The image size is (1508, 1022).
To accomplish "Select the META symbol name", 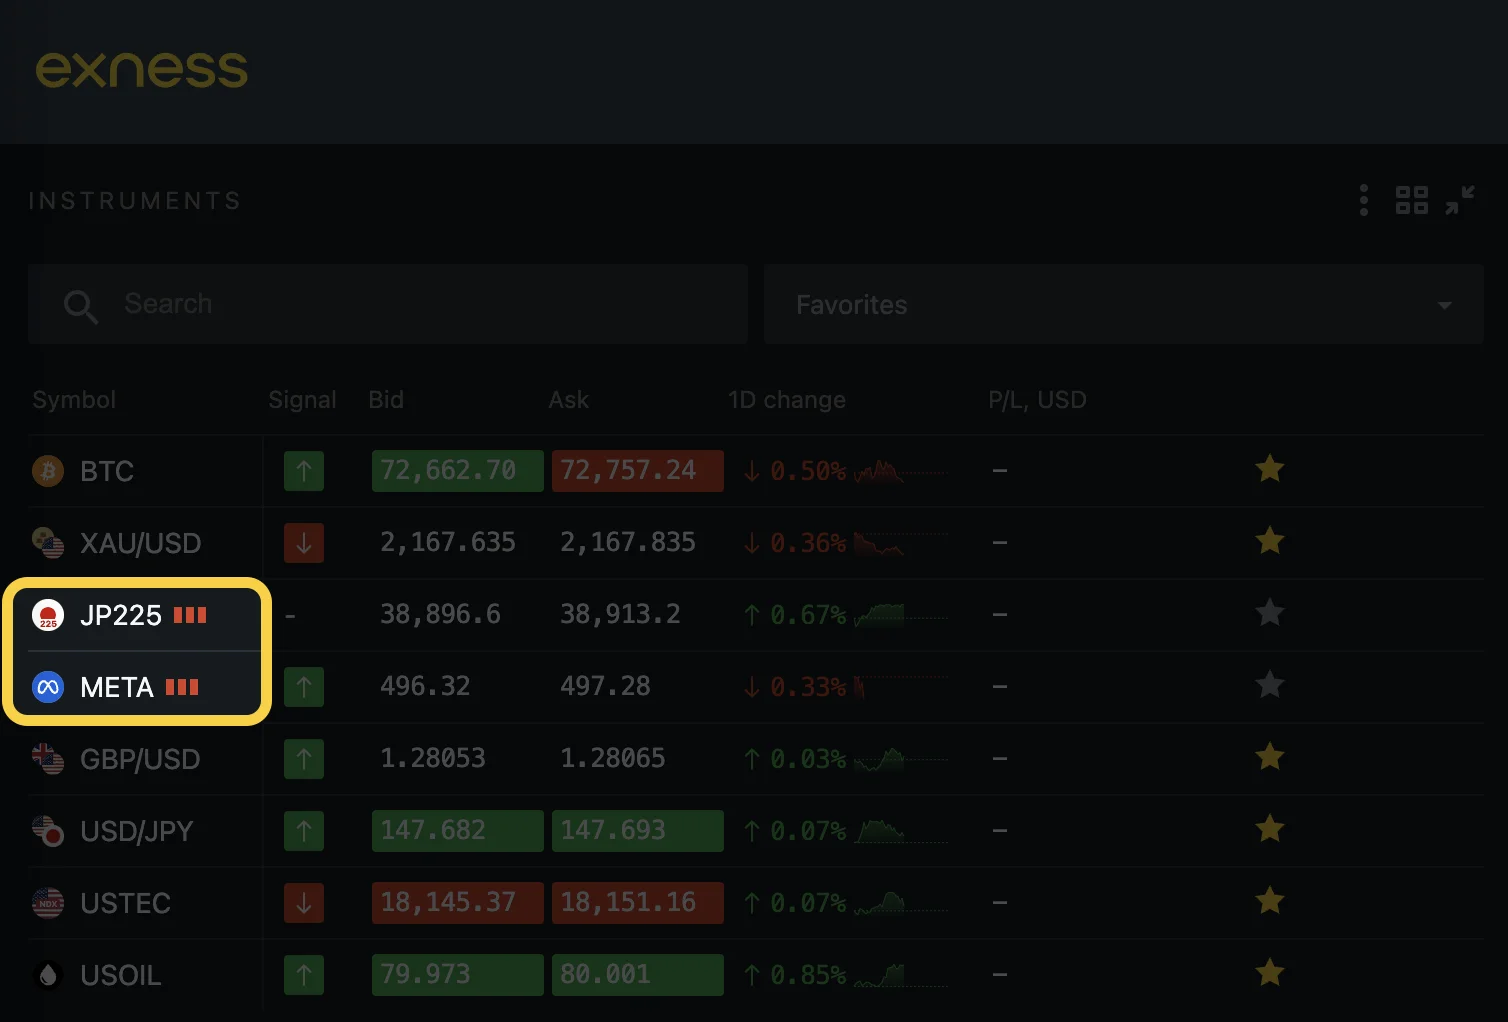I will 117,687.
